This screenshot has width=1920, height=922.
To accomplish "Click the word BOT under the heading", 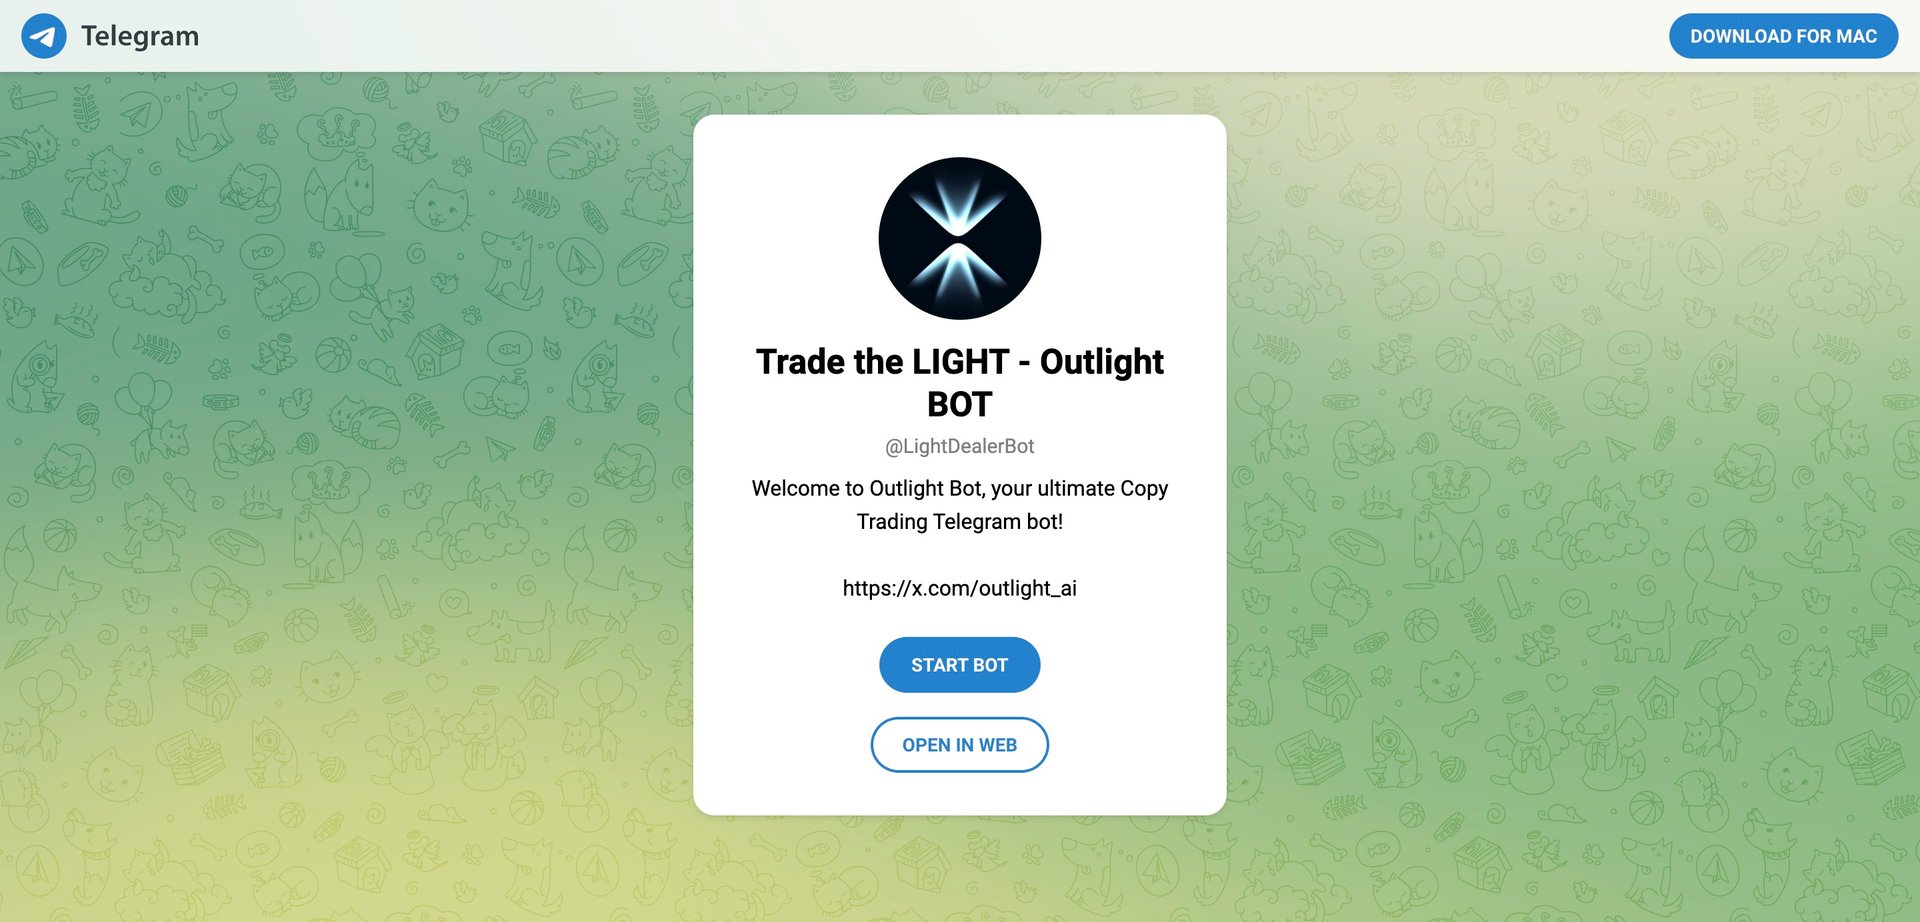I will click(960, 404).
